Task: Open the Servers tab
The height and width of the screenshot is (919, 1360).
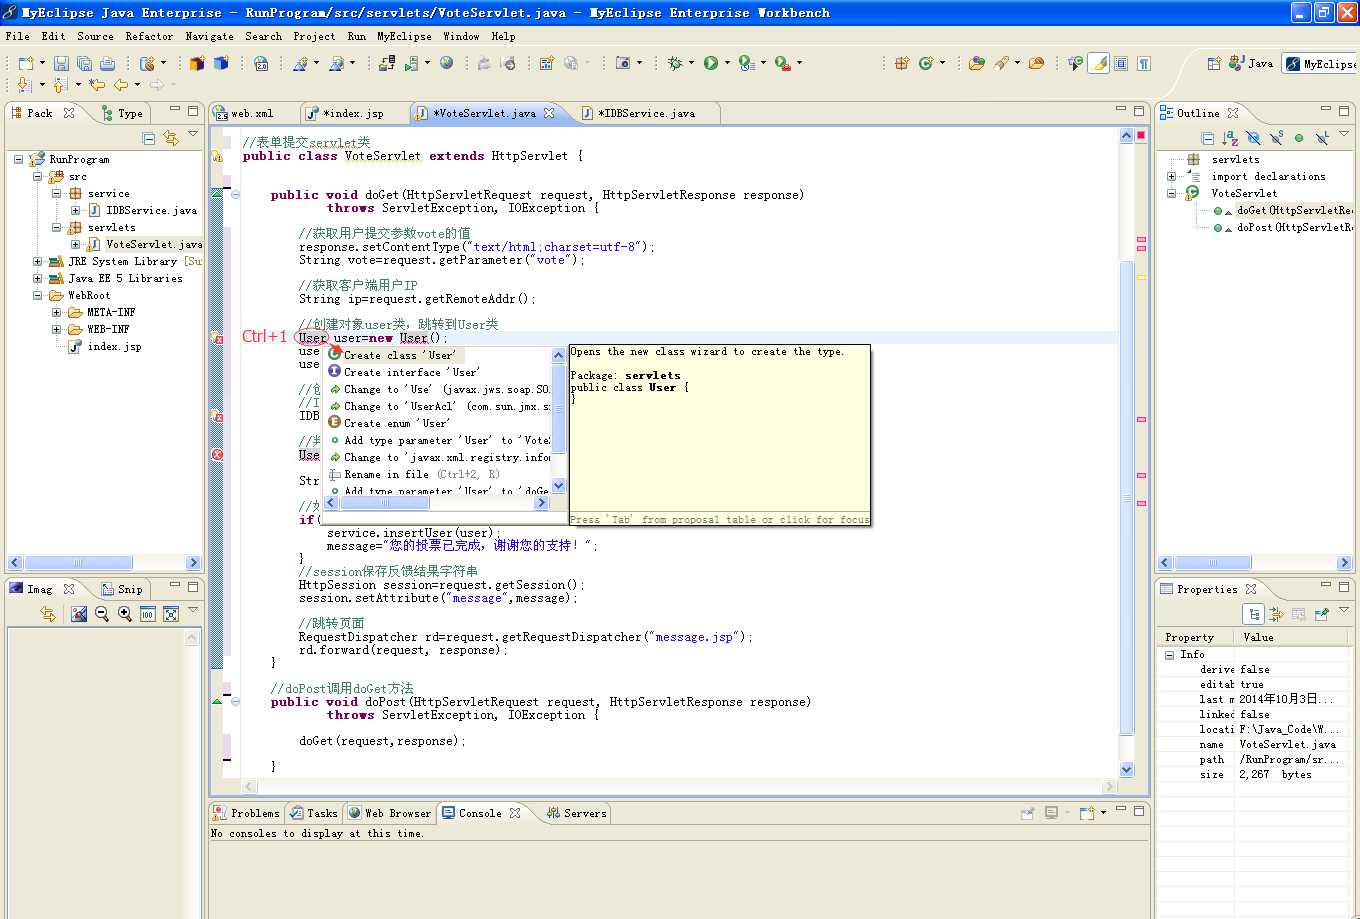Action: [x=577, y=813]
